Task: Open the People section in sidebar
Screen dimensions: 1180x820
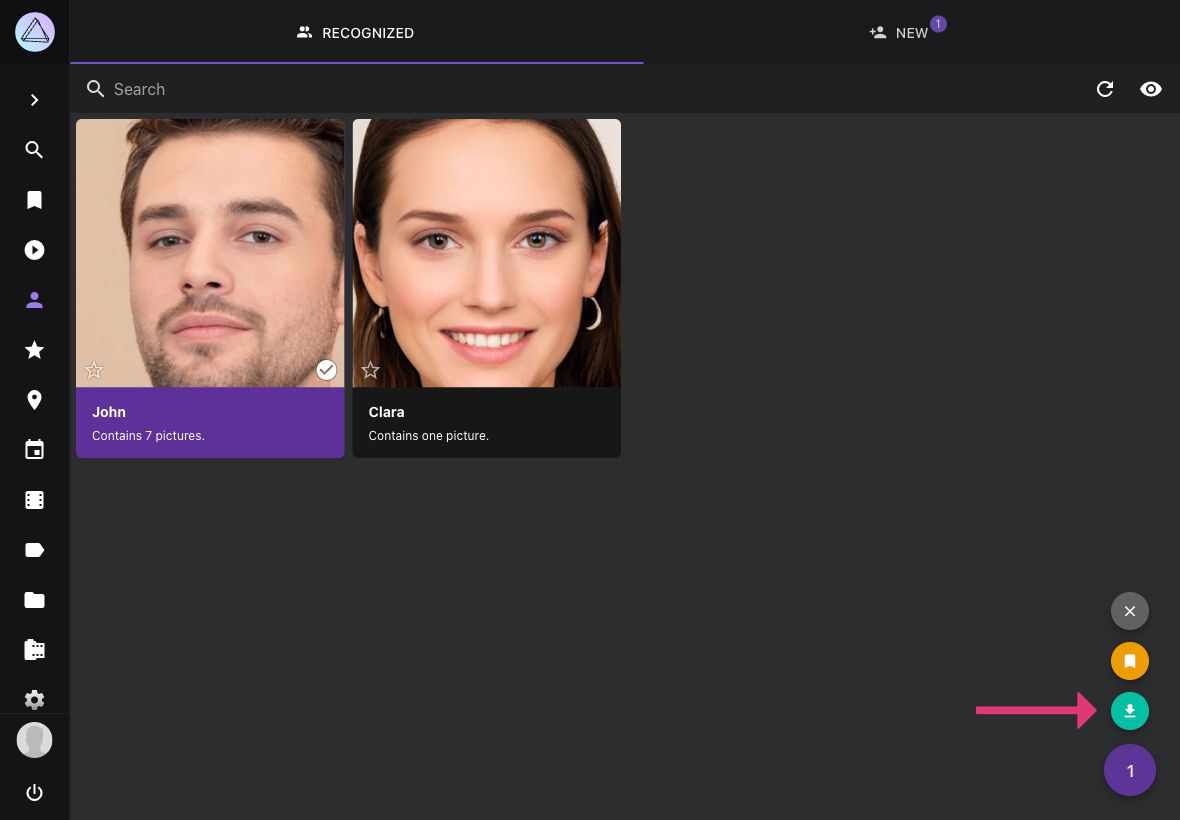Action: [x=35, y=300]
